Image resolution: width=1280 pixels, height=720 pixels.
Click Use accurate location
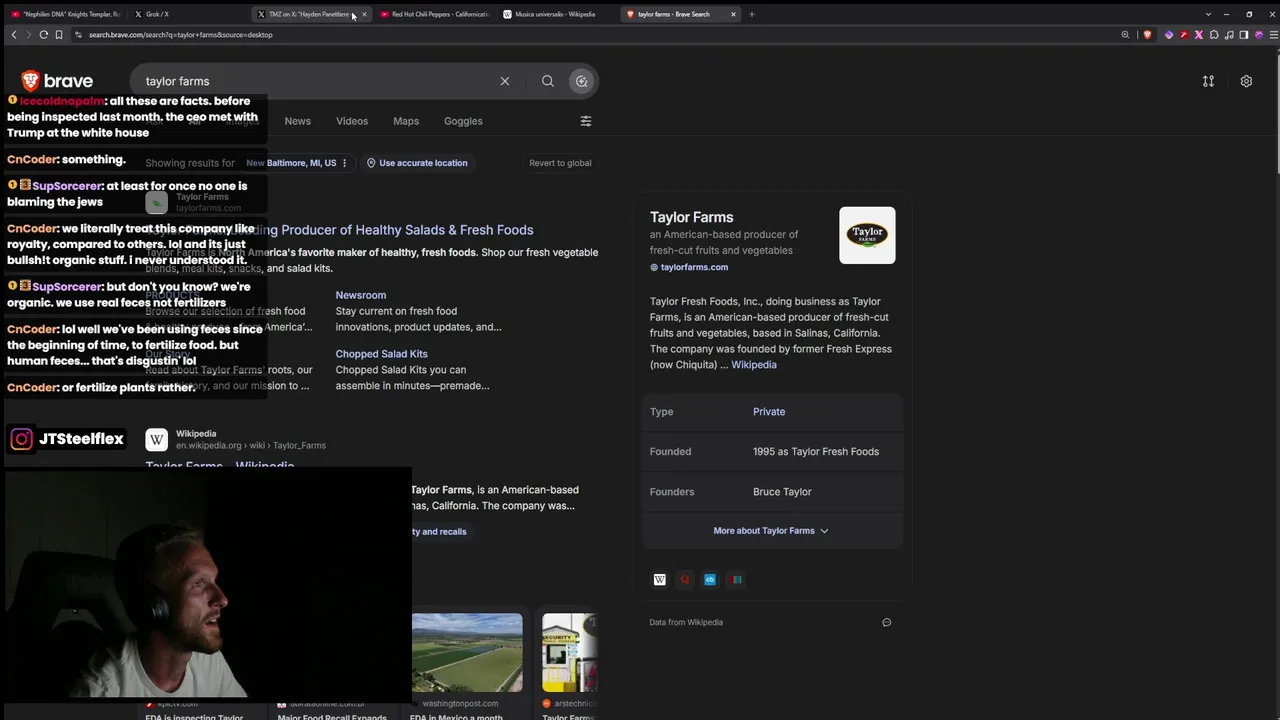click(x=416, y=163)
